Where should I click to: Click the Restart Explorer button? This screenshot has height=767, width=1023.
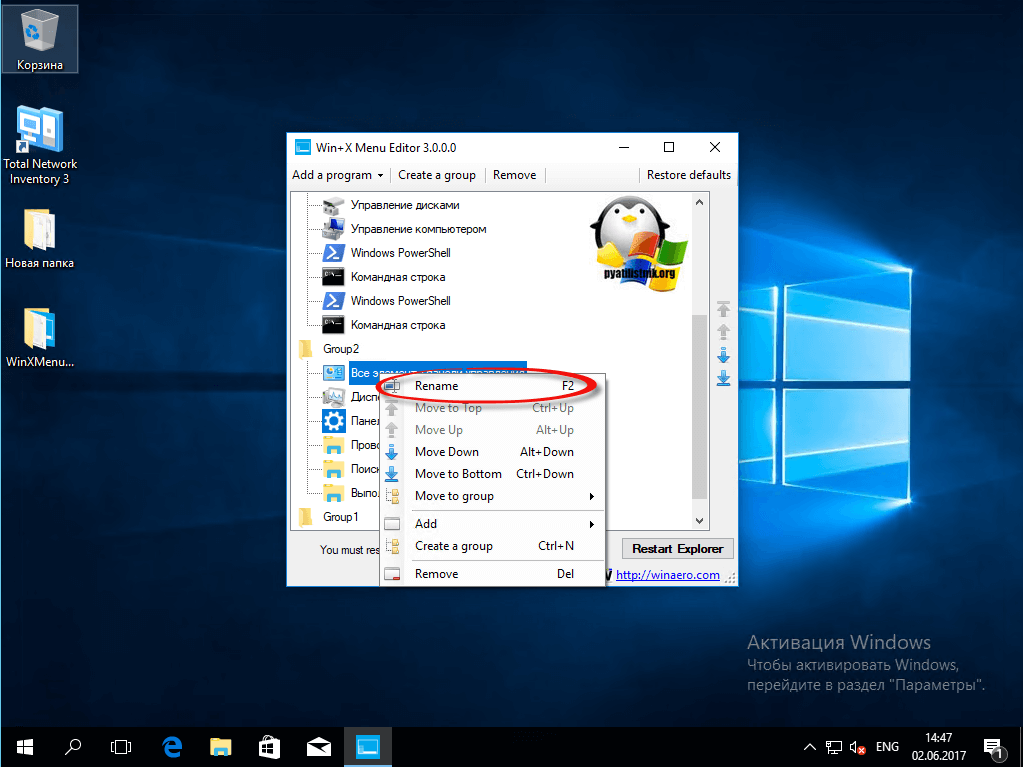(677, 549)
